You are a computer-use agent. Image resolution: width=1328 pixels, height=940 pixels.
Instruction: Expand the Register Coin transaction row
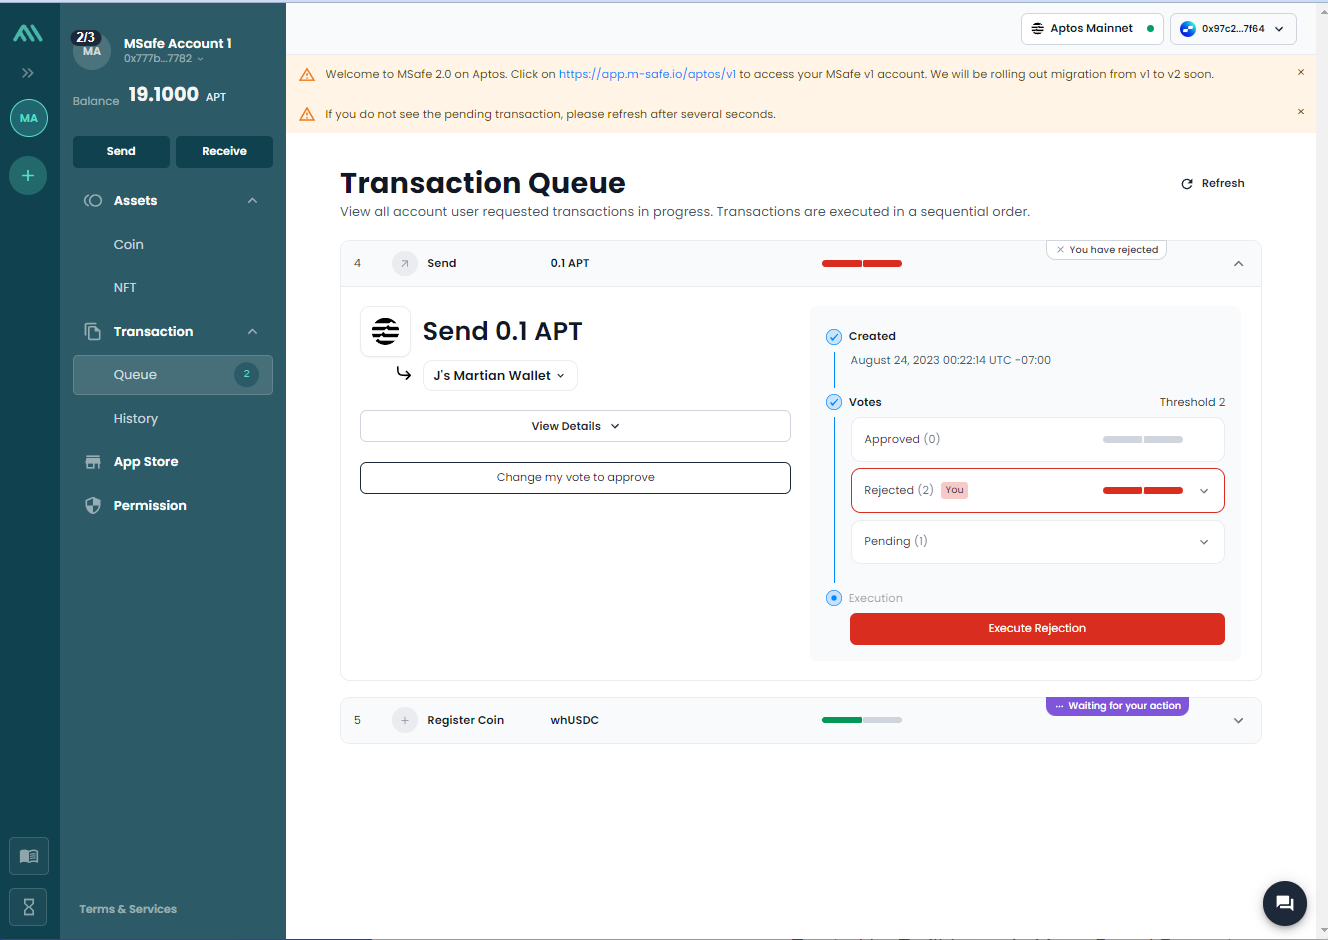click(1238, 721)
